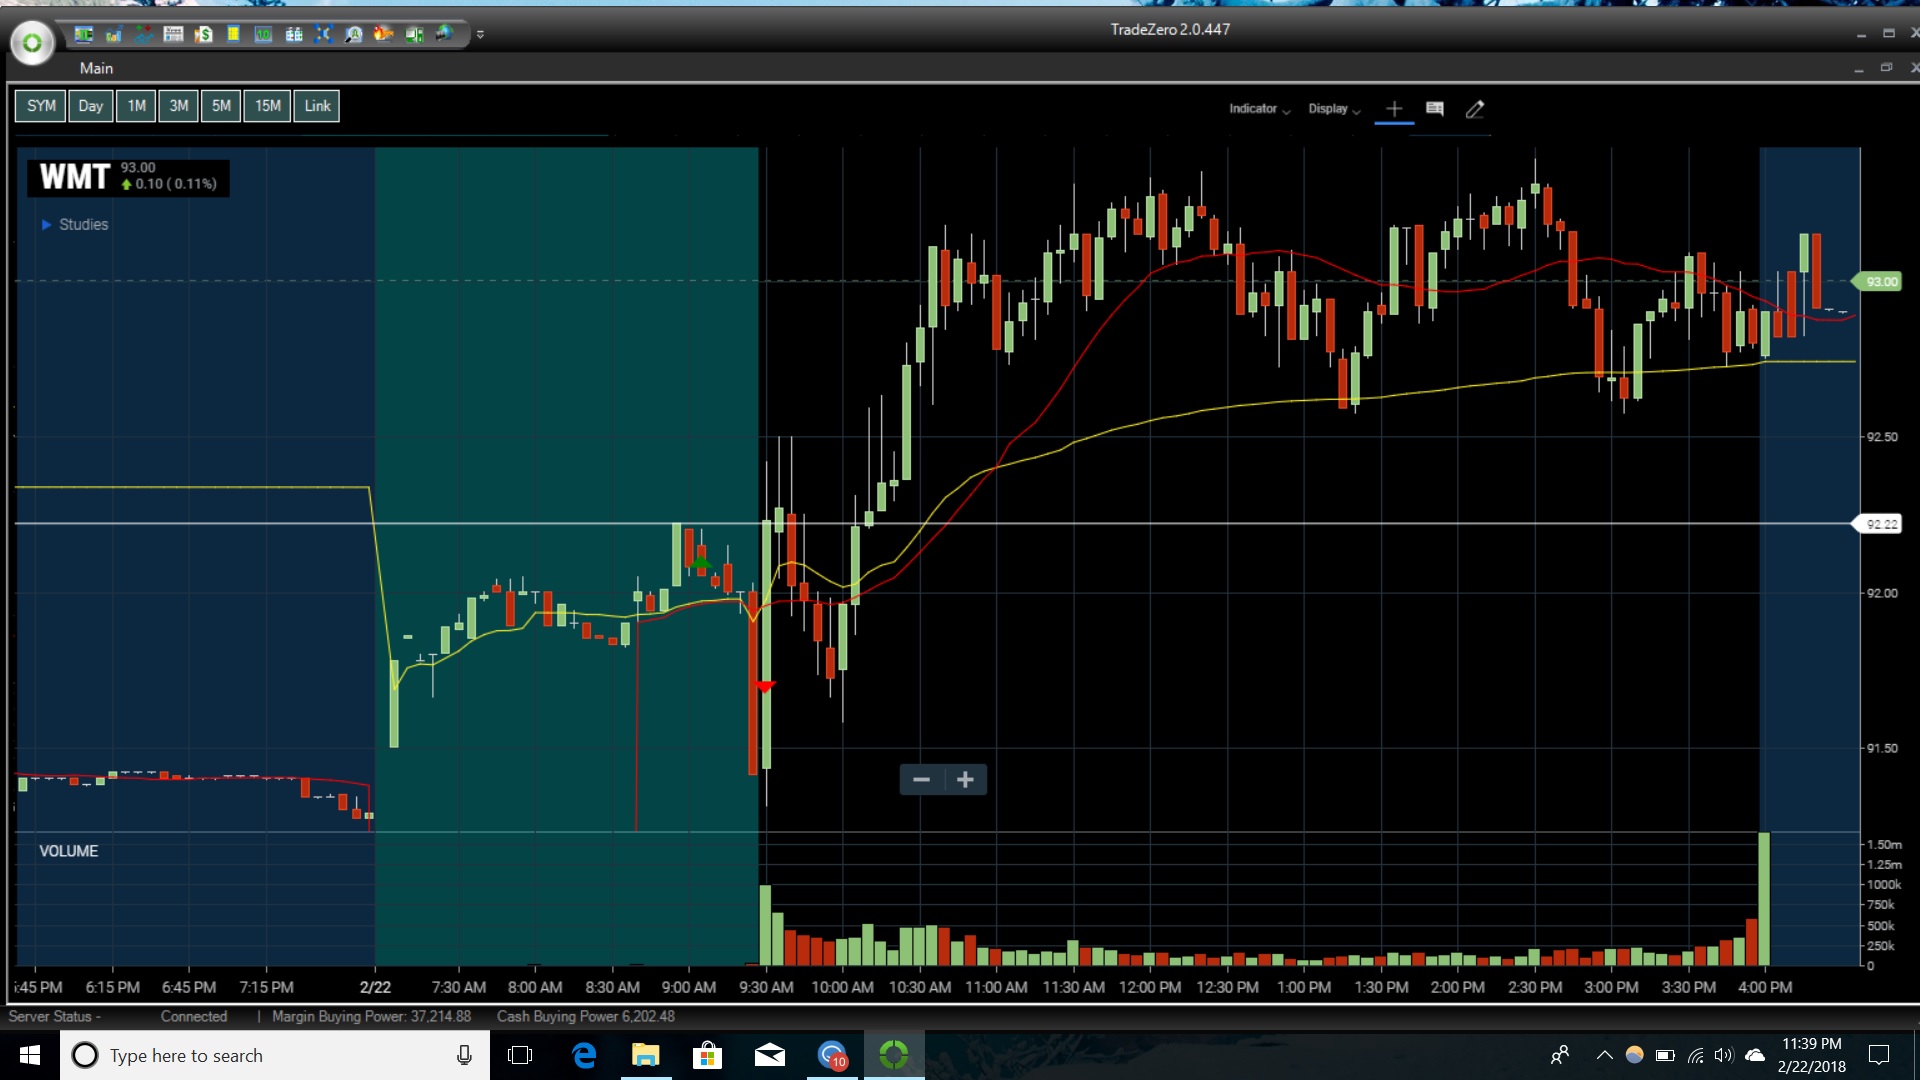Image resolution: width=1920 pixels, height=1080 pixels.
Task: Click the 9:30 AM time axis label
Action: click(766, 987)
